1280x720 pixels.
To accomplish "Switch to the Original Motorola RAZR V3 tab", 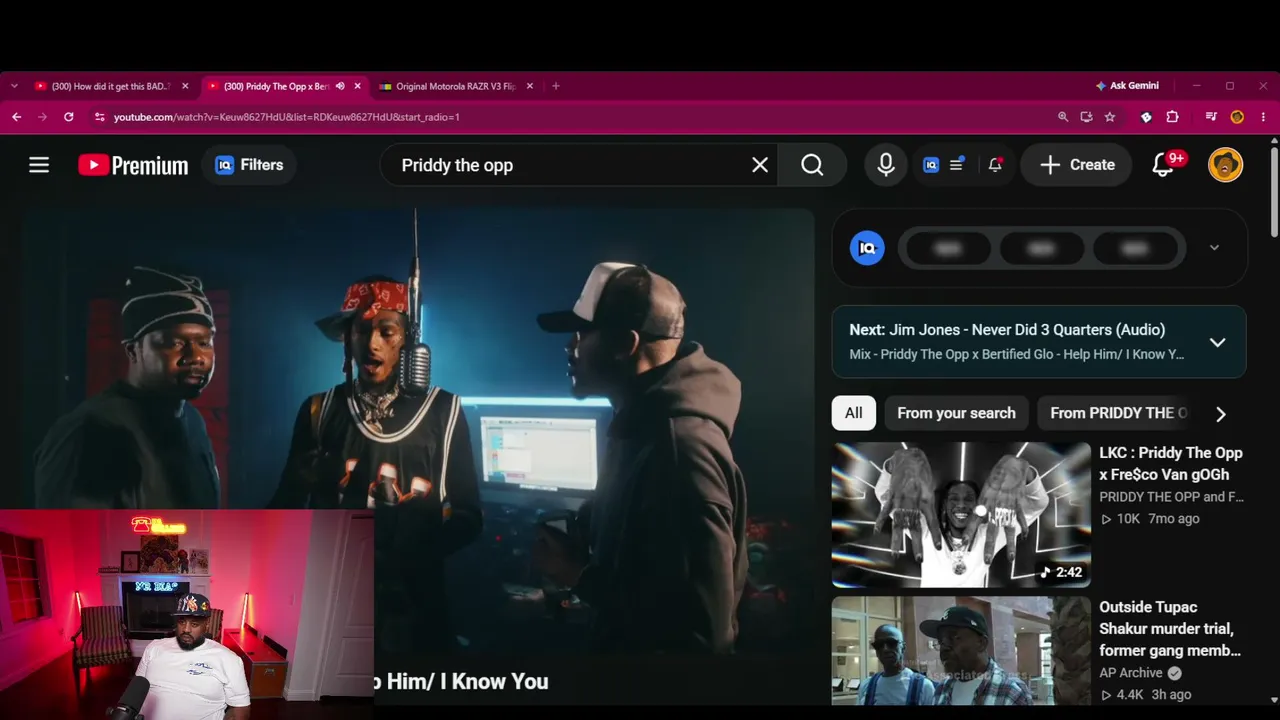I will [455, 86].
